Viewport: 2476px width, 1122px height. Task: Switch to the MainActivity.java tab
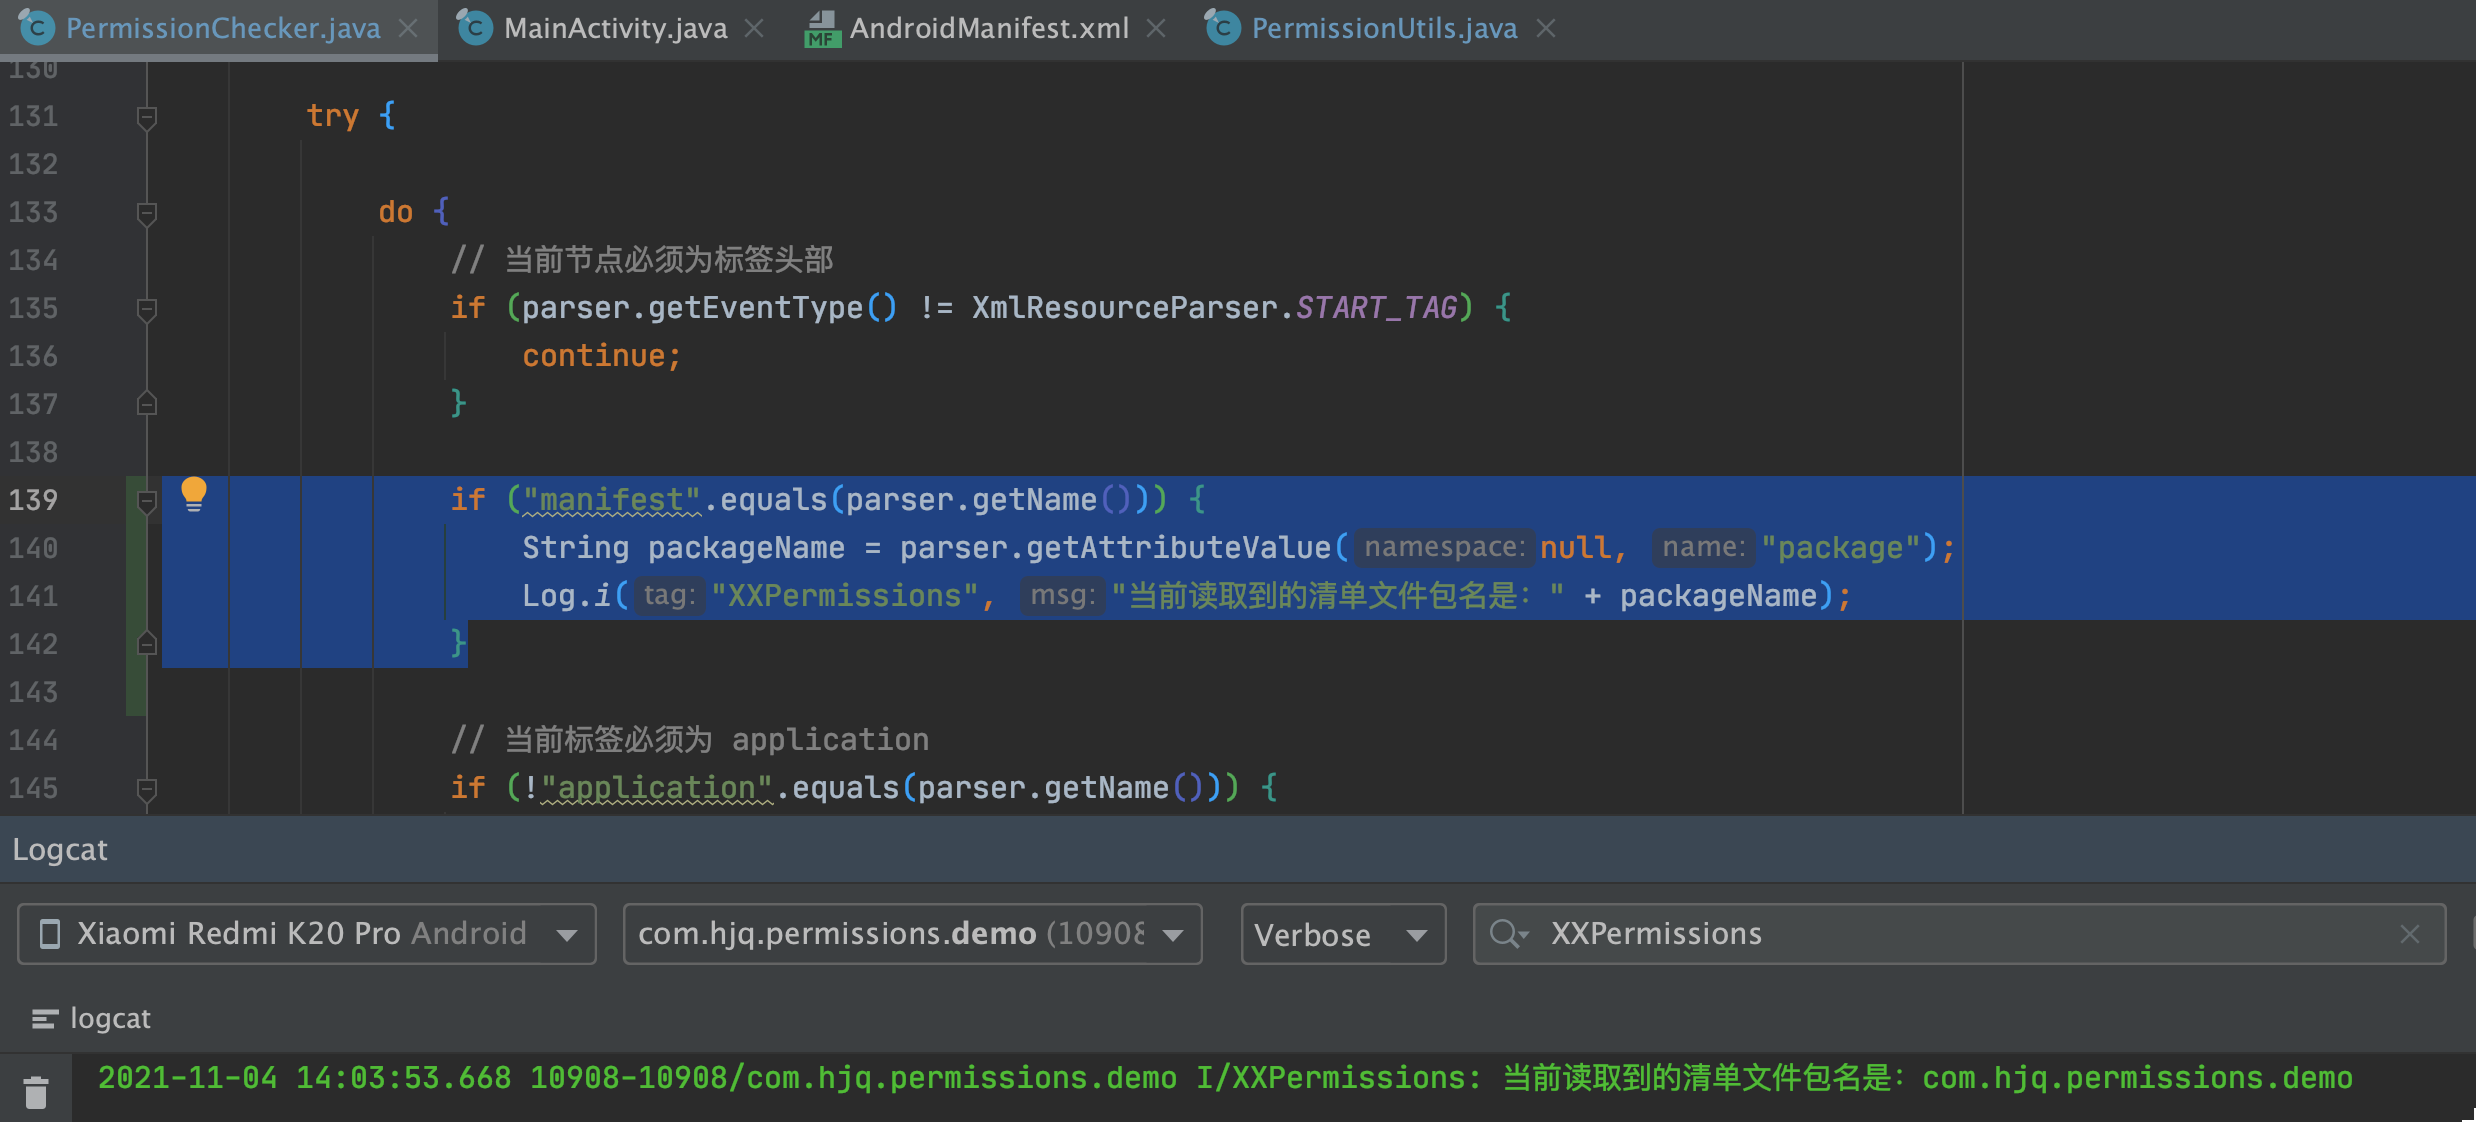coord(613,27)
